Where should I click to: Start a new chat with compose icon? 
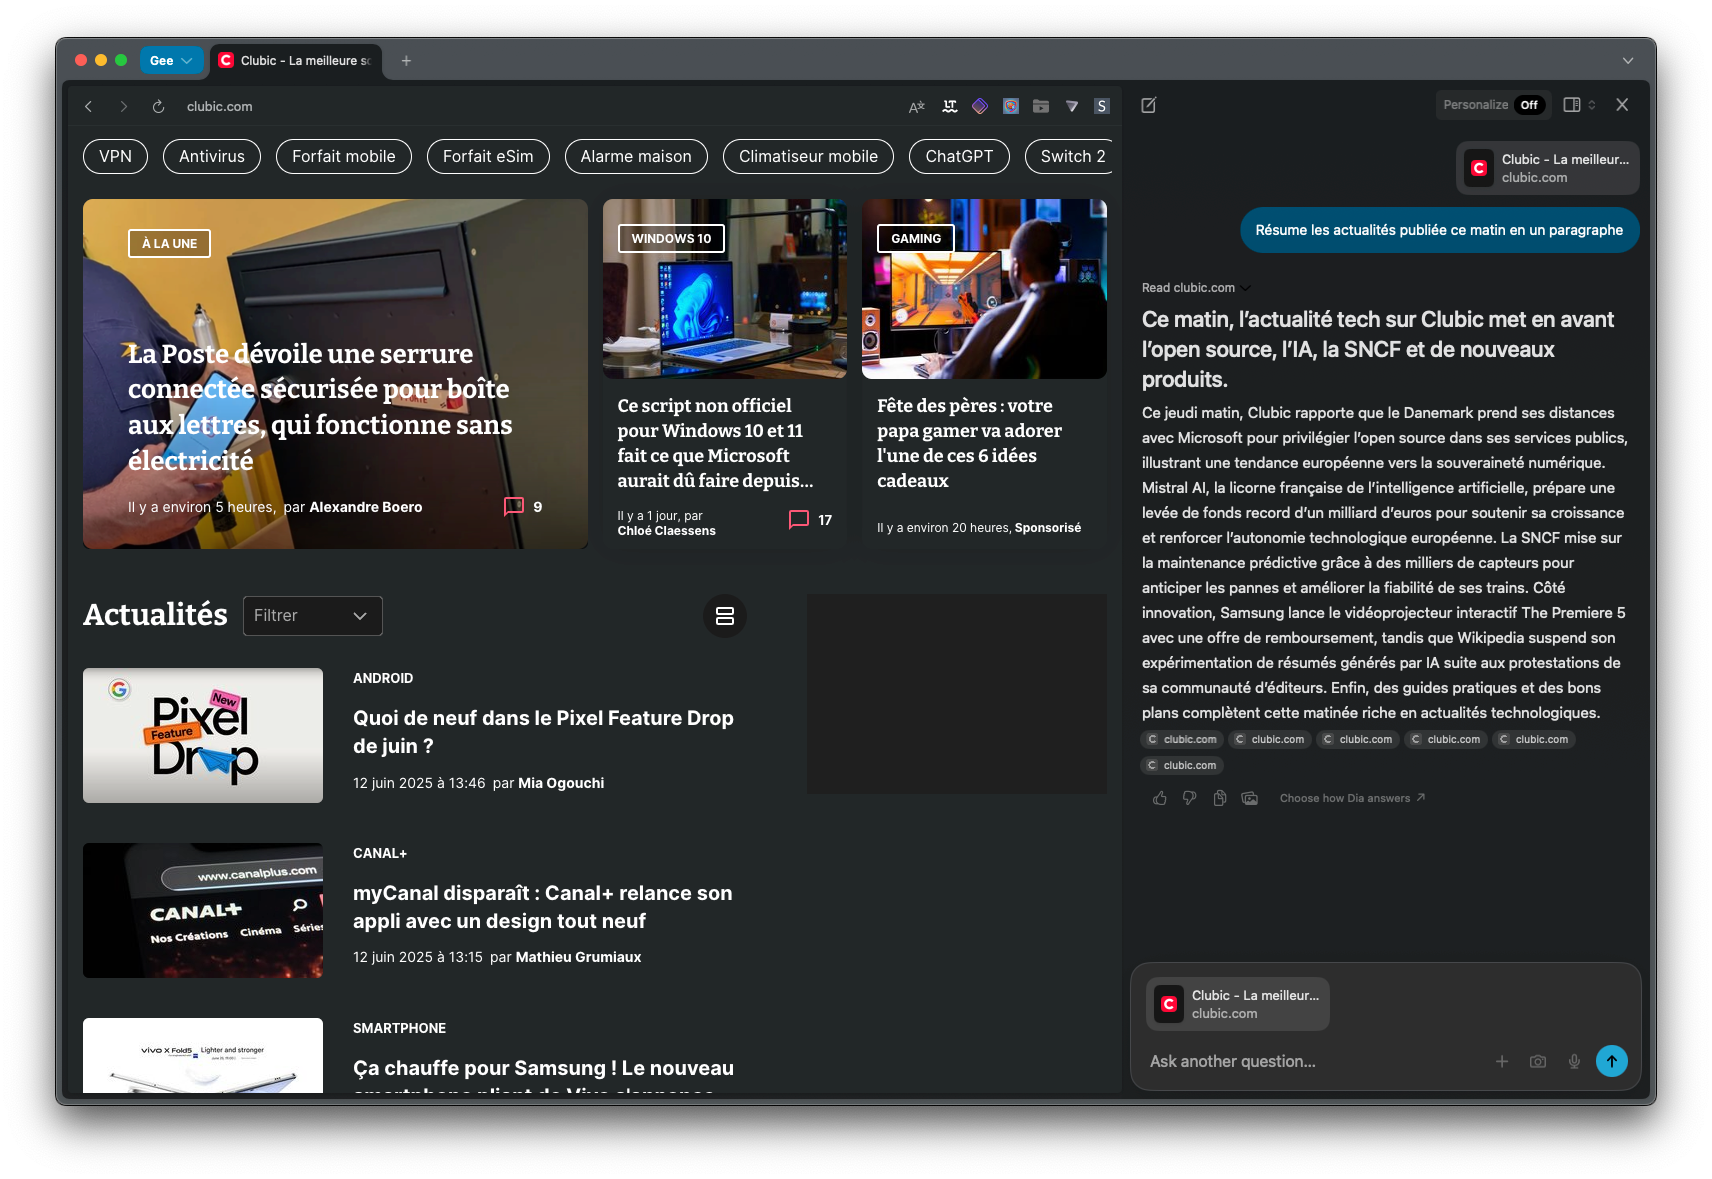point(1149,105)
